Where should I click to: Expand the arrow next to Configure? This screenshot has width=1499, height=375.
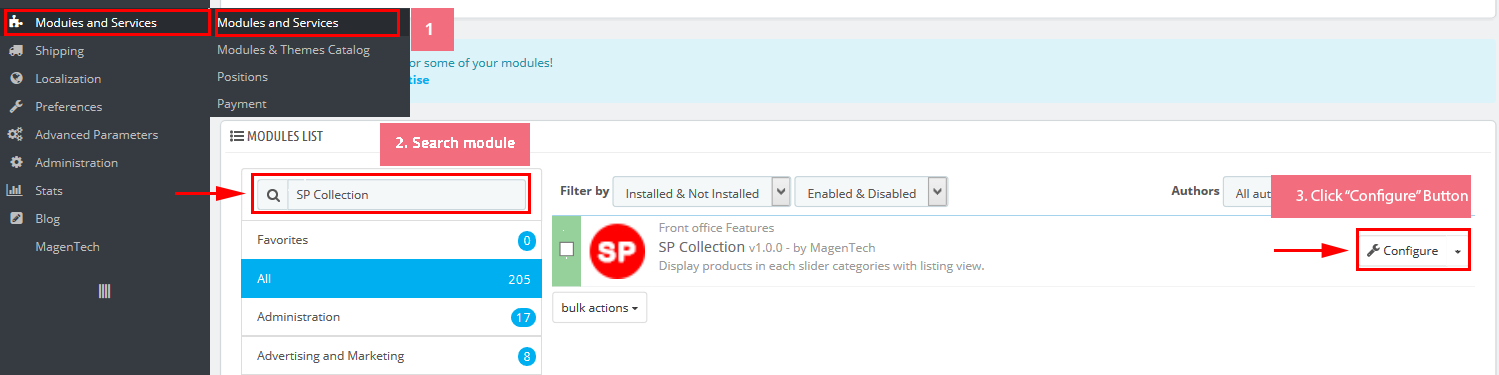[1458, 252]
